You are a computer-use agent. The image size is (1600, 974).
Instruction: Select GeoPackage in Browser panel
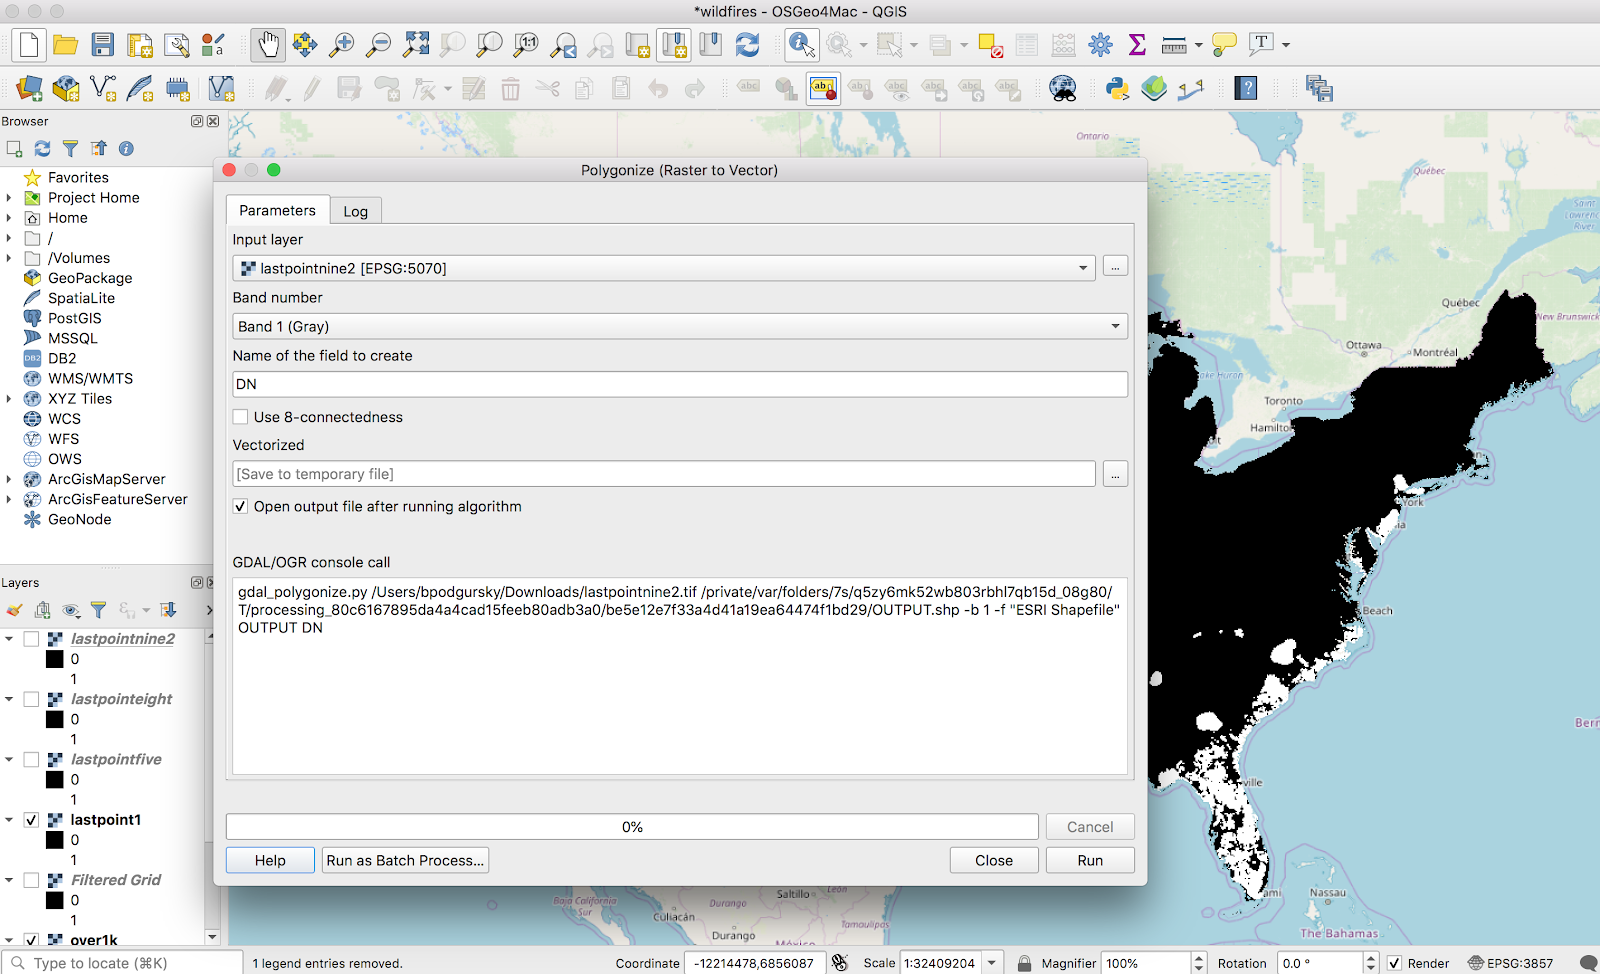90,278
